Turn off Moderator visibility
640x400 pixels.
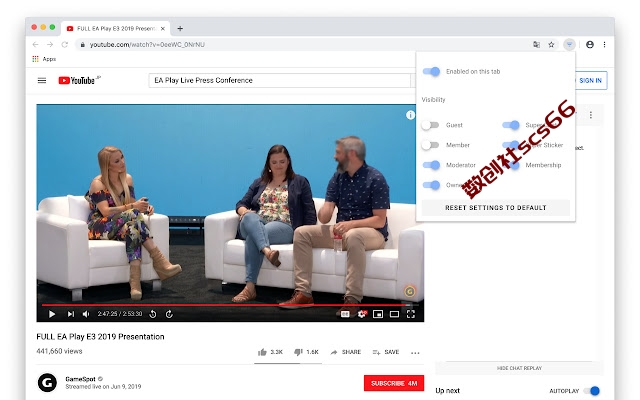tap(431, 165)
